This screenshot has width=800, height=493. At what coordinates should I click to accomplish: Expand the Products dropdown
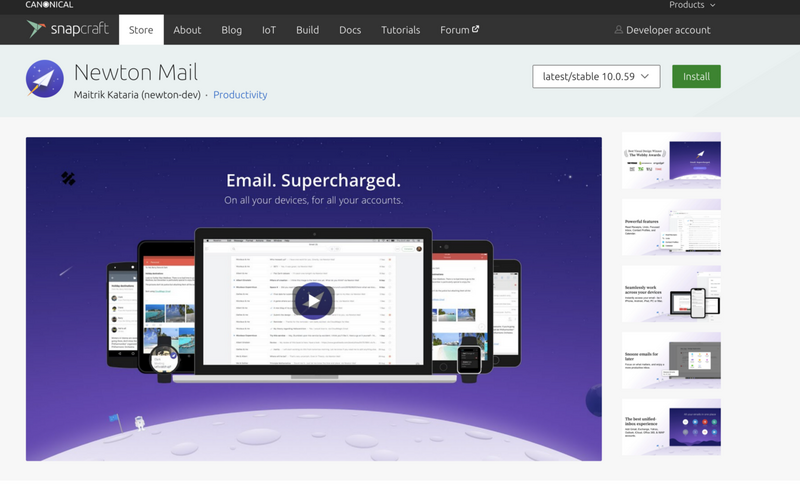(x=692, y=5)
